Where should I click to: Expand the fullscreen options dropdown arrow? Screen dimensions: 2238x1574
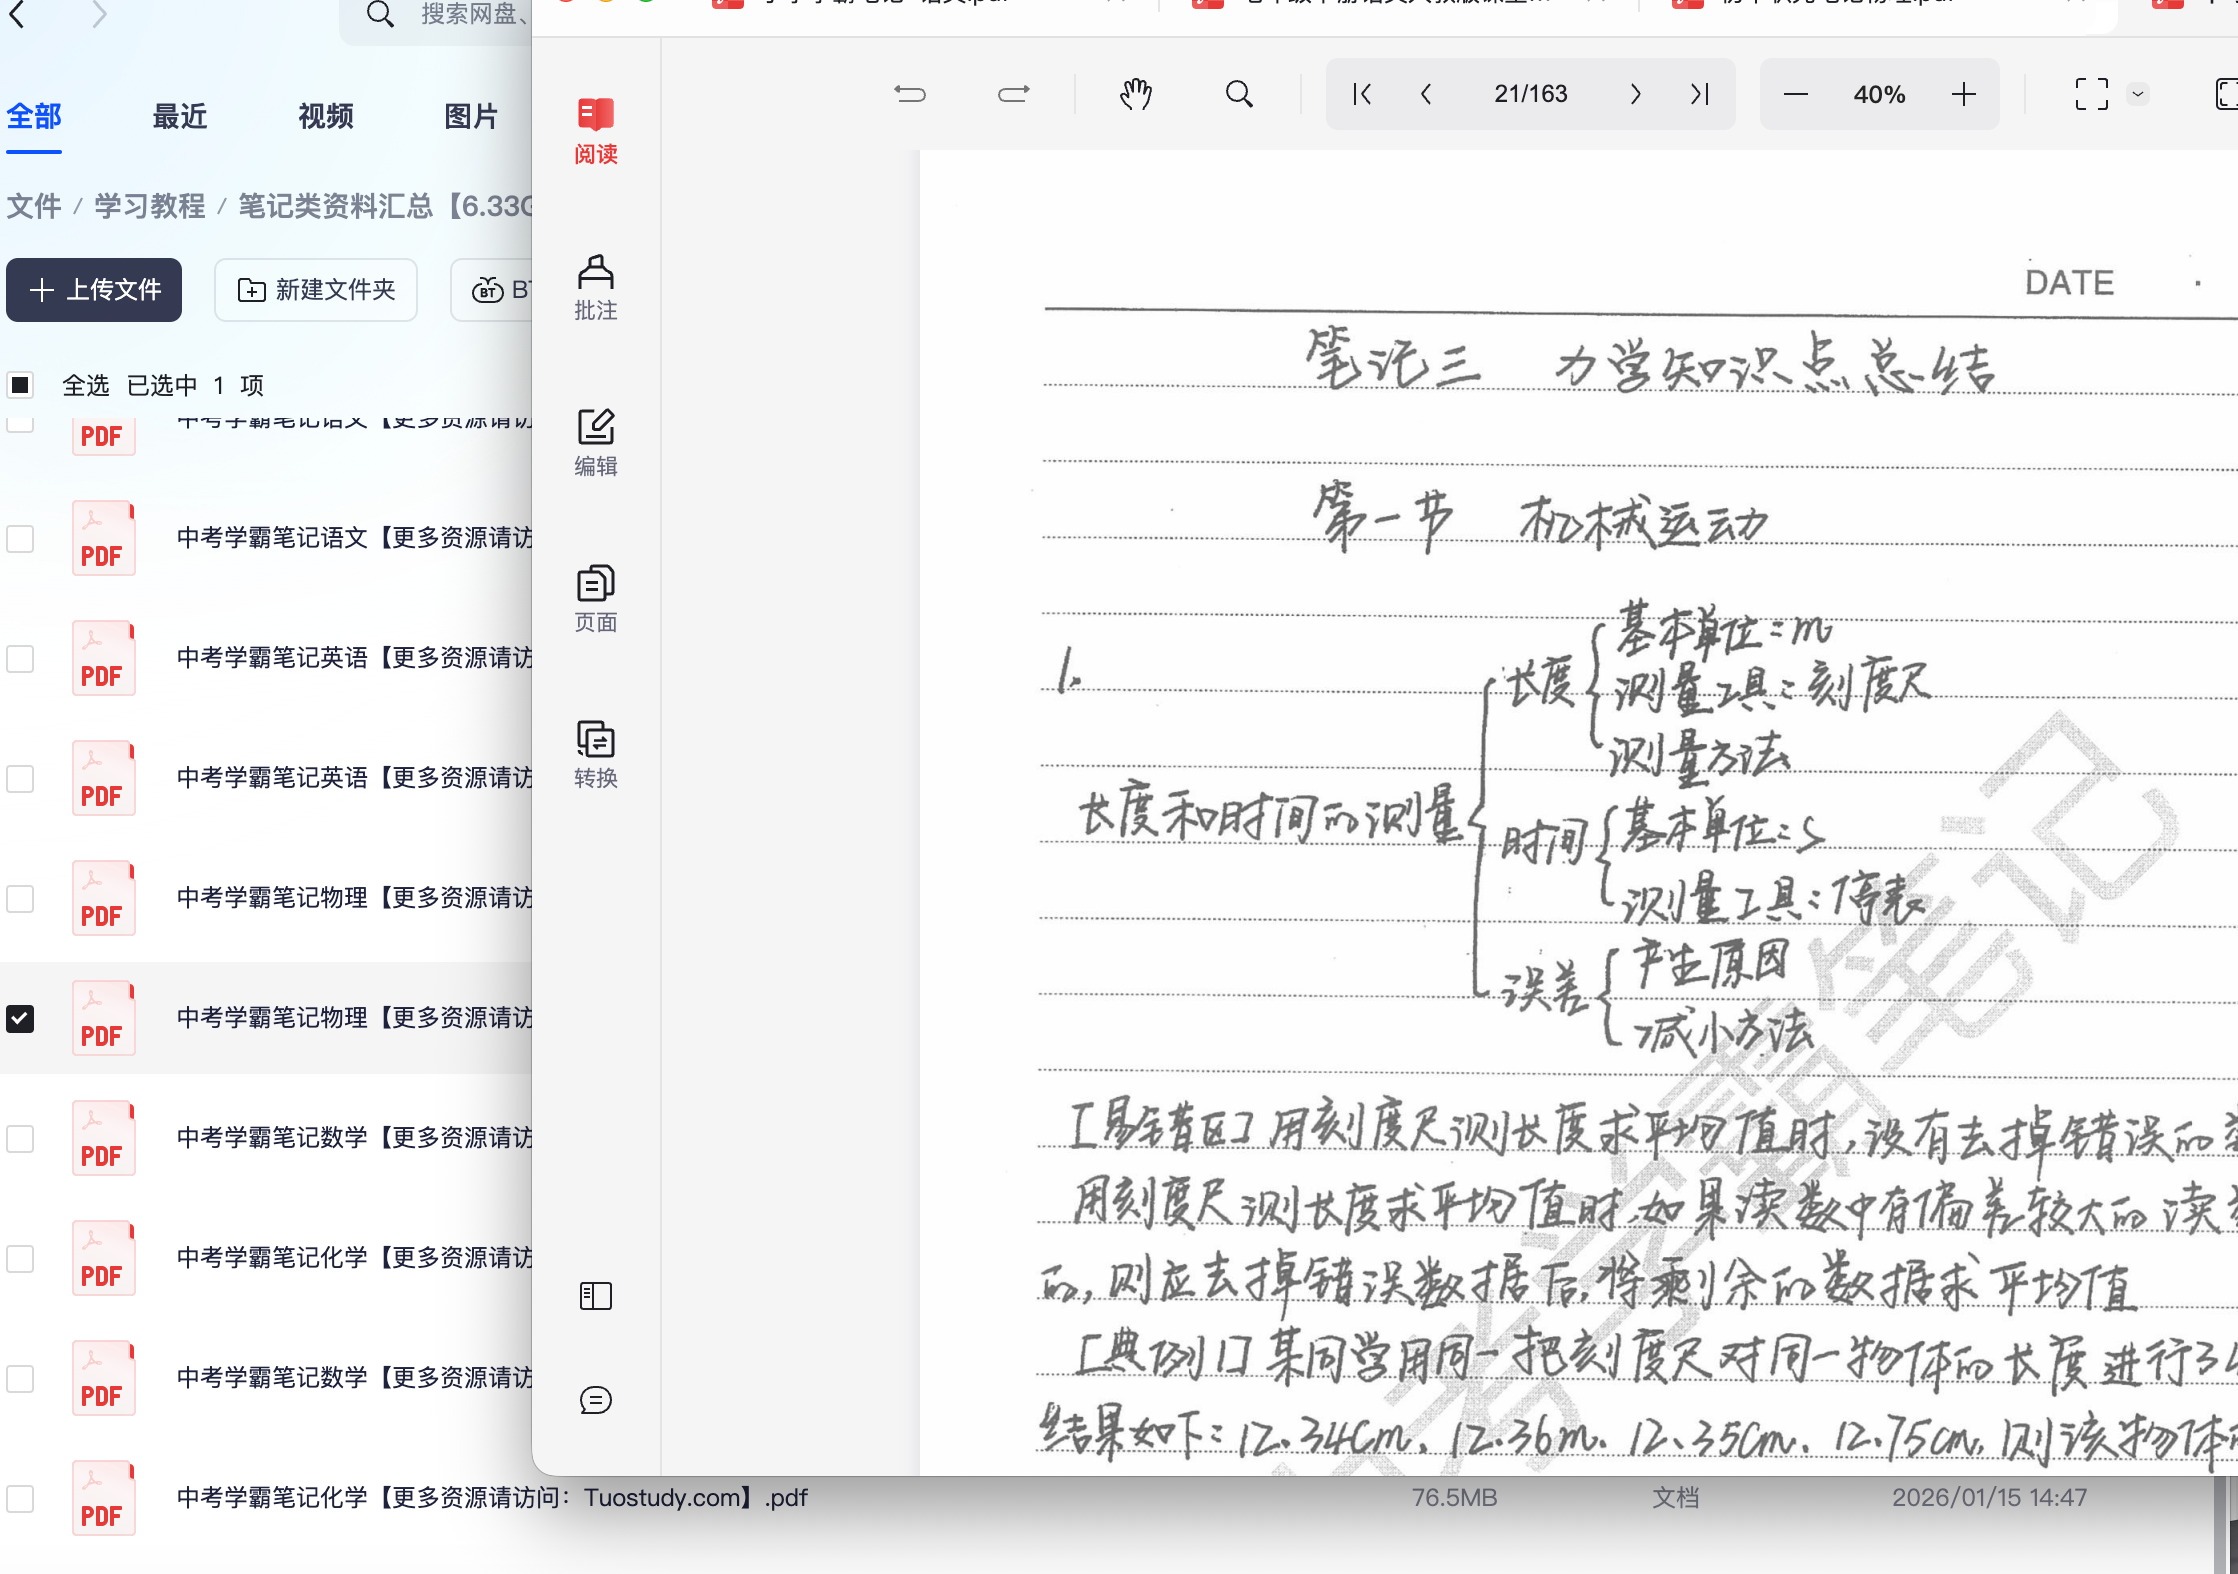click(x=2138, y=94)
